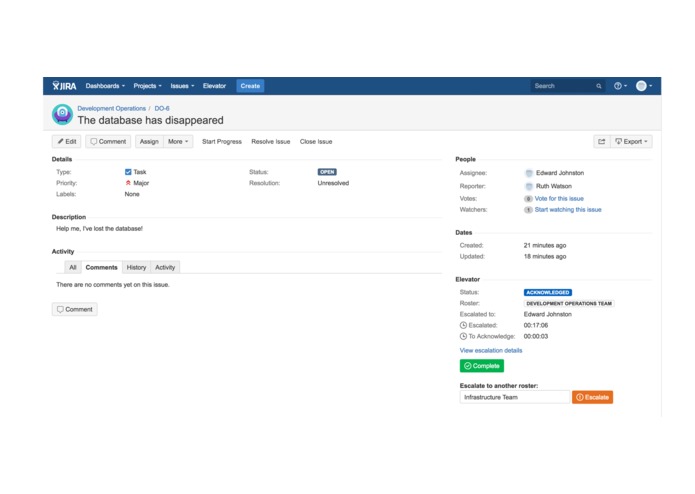Viewport: 695px width, 494px height.
Task: Click the To Acknowledge time 00:00:03
Action: [x=535, y=336]
